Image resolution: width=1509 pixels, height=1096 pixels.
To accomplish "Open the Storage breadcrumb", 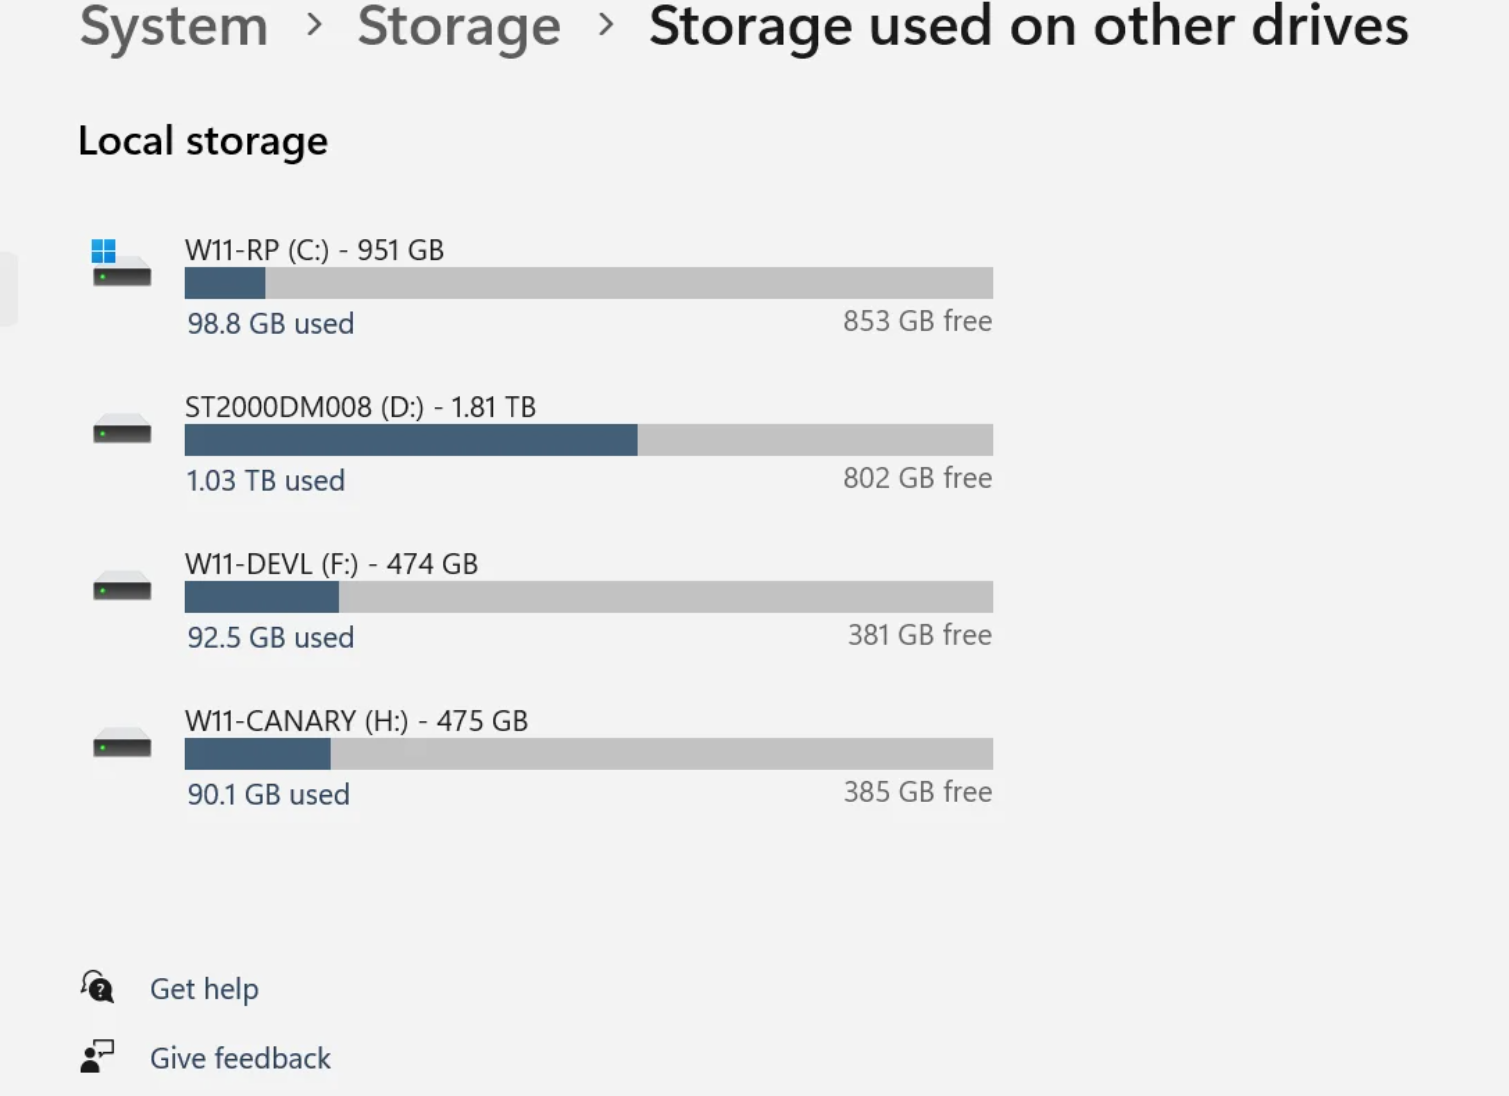I will pyautogui.click(x=459, y=27).
